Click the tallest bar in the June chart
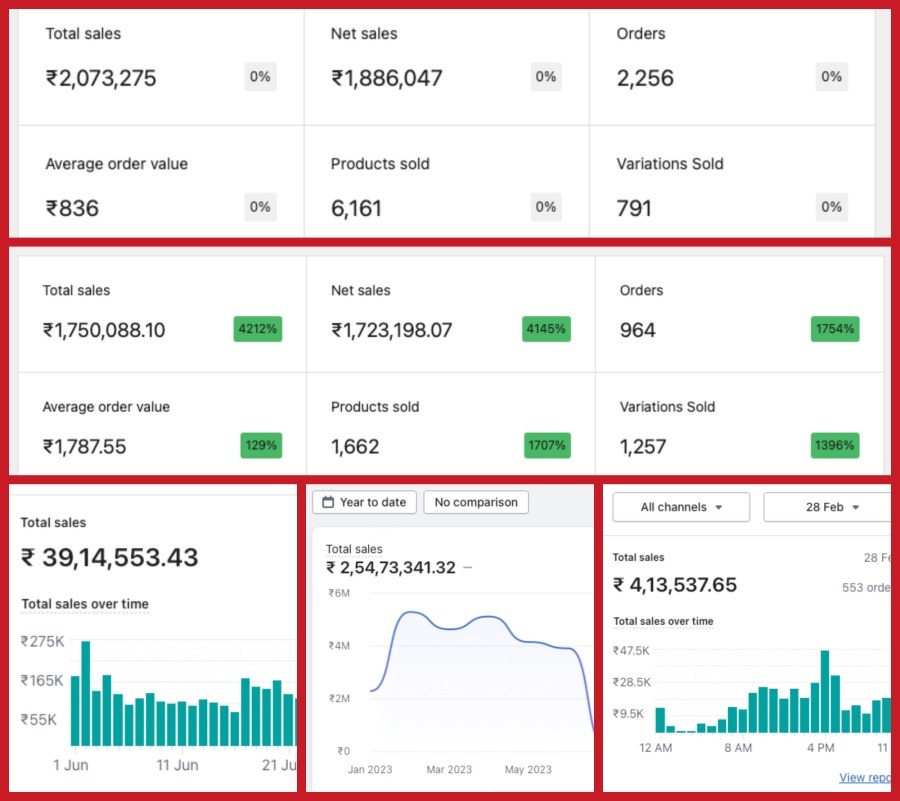This screenshot has height=801, width=900. 86,693
